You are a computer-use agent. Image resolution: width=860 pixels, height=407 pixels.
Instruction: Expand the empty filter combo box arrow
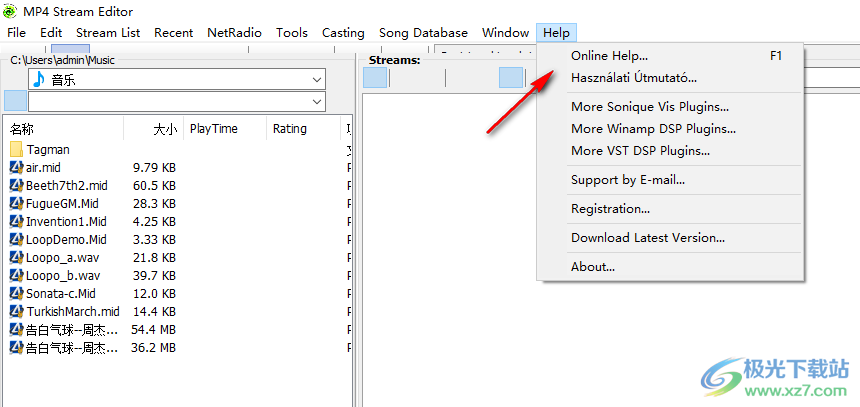(x=316, y=101)
